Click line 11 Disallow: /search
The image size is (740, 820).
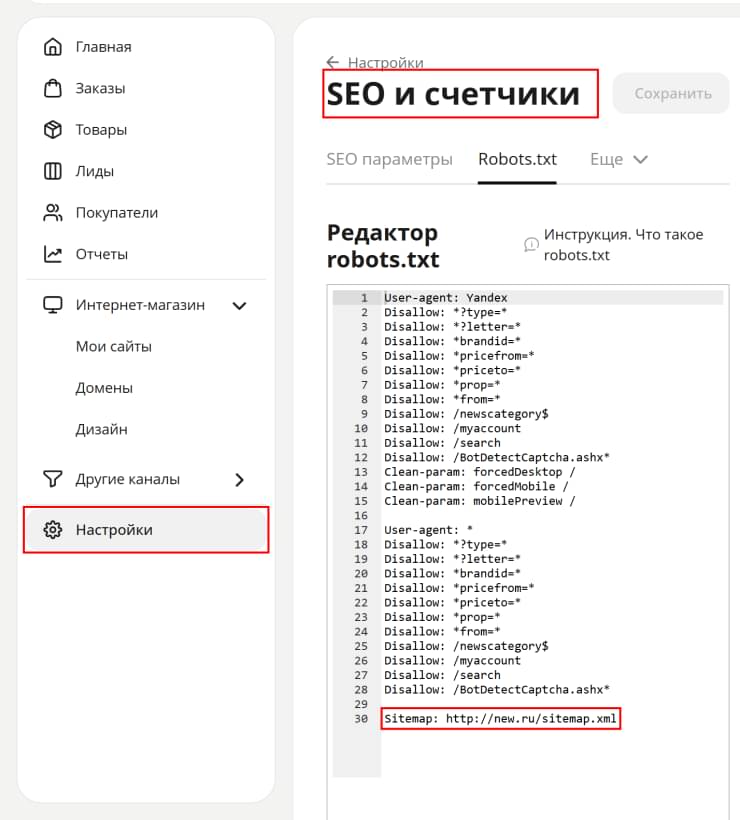pyautogui.click(x=442, y=442)
